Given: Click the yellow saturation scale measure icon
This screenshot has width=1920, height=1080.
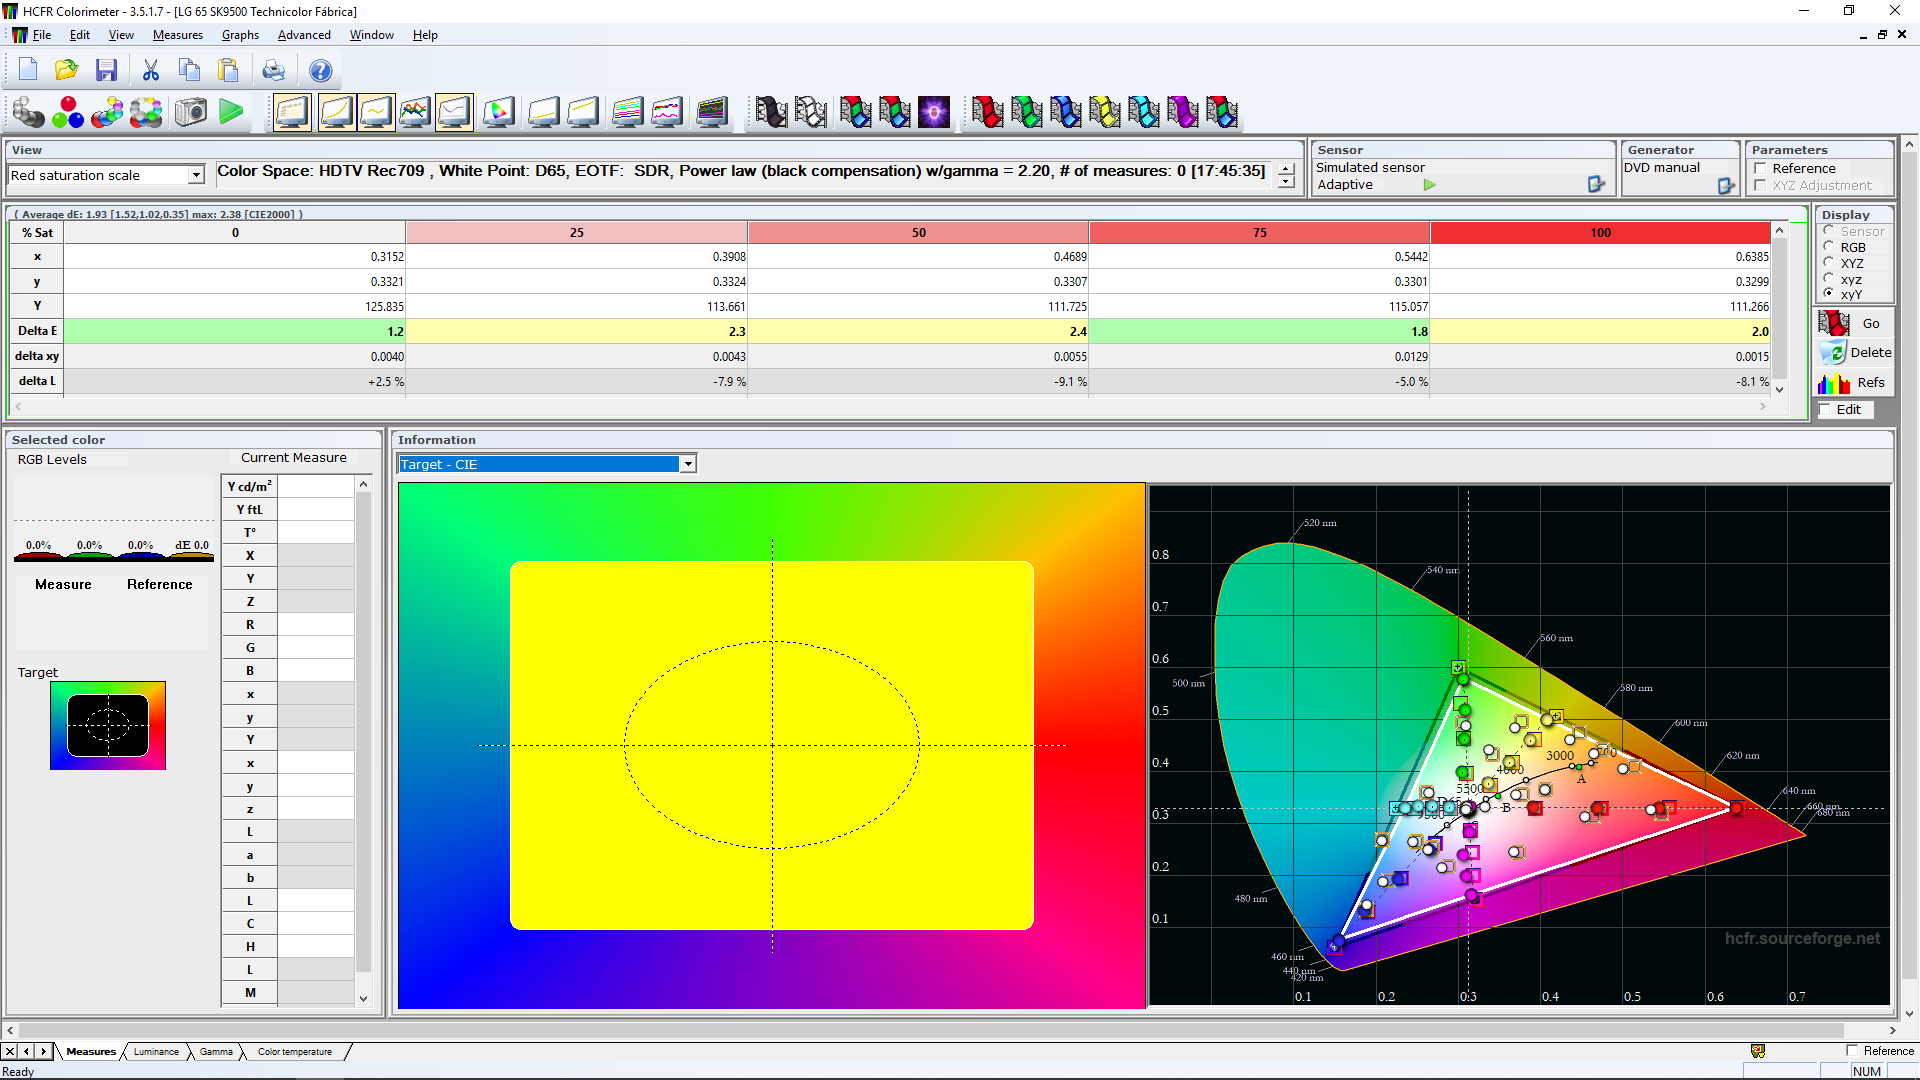Looking at the screenshot, I should 1104,112.
